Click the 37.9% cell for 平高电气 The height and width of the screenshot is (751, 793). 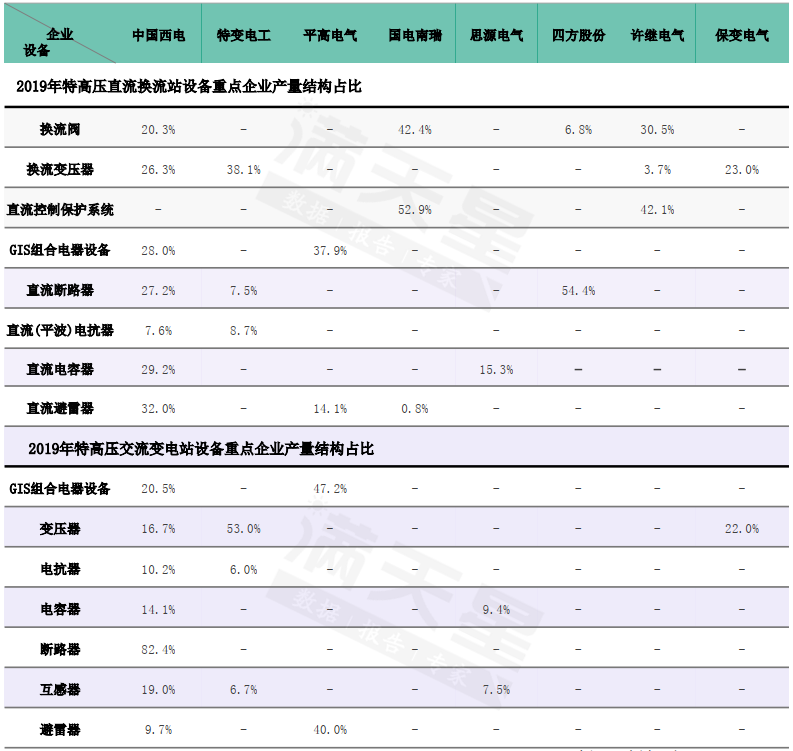click(x=330, y=251)
